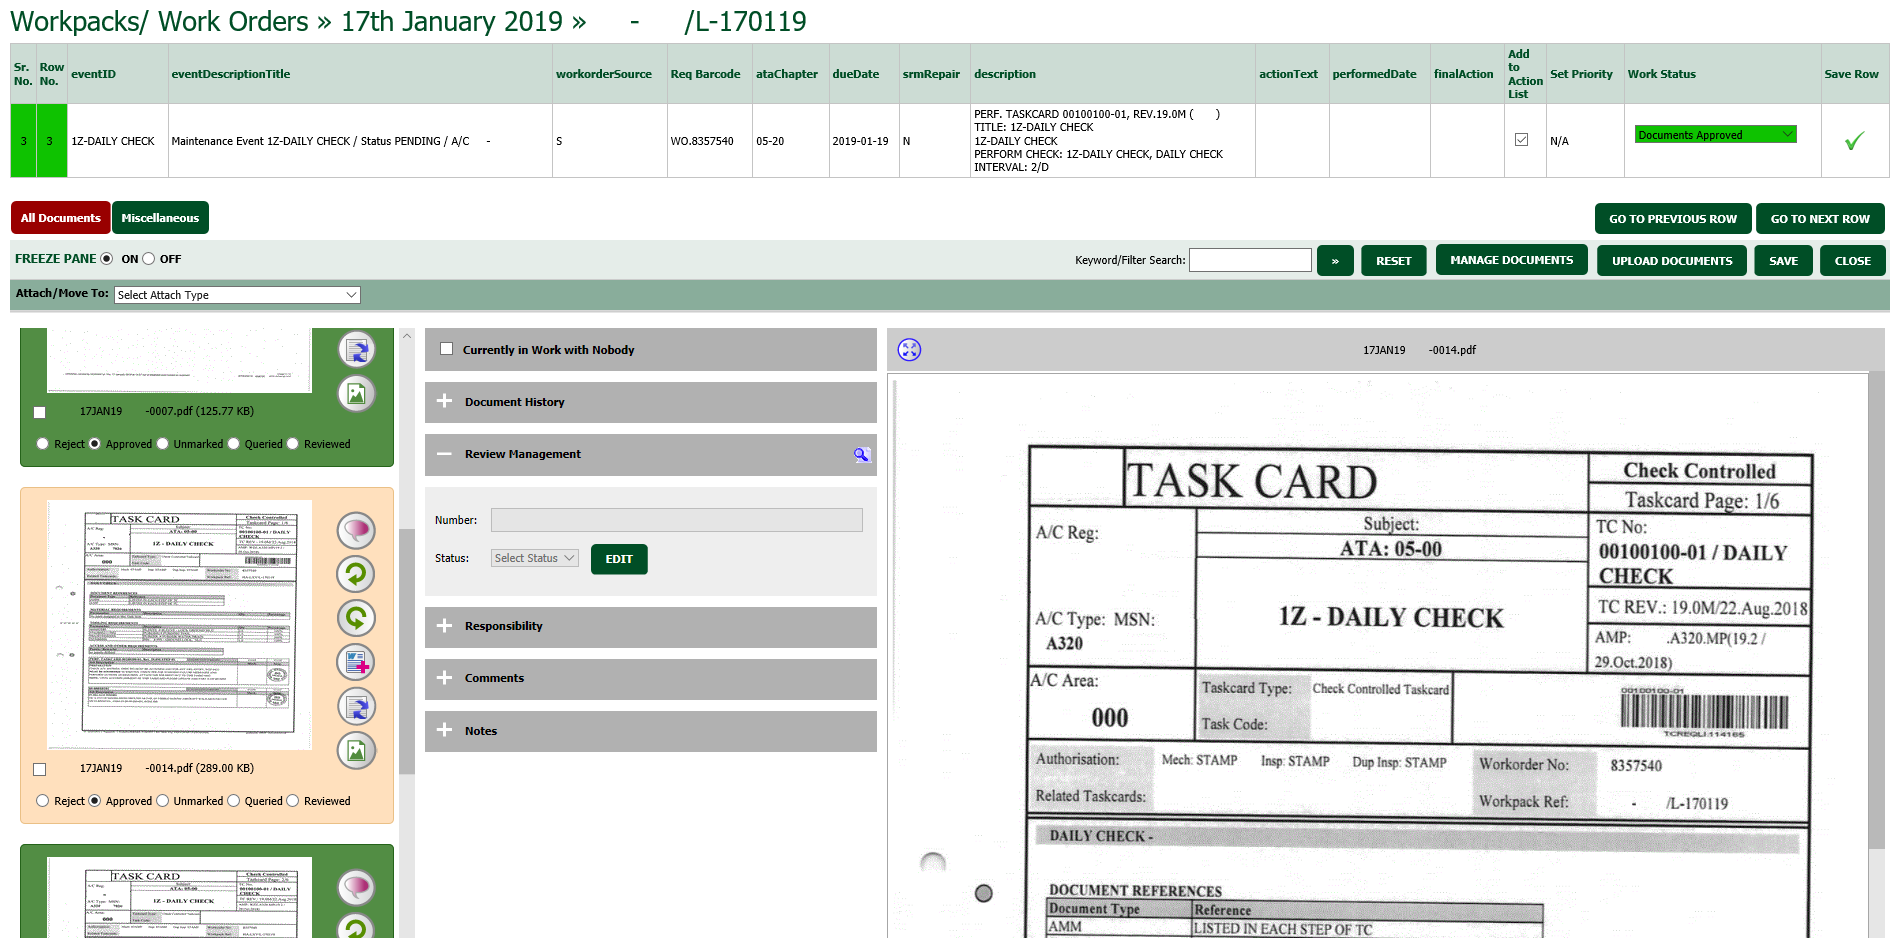This screenshot has height=938, width=1890.
Task: Rotate the 0014.pdf document clockwise
Action: pyautogui.click(x=355, y=618)
